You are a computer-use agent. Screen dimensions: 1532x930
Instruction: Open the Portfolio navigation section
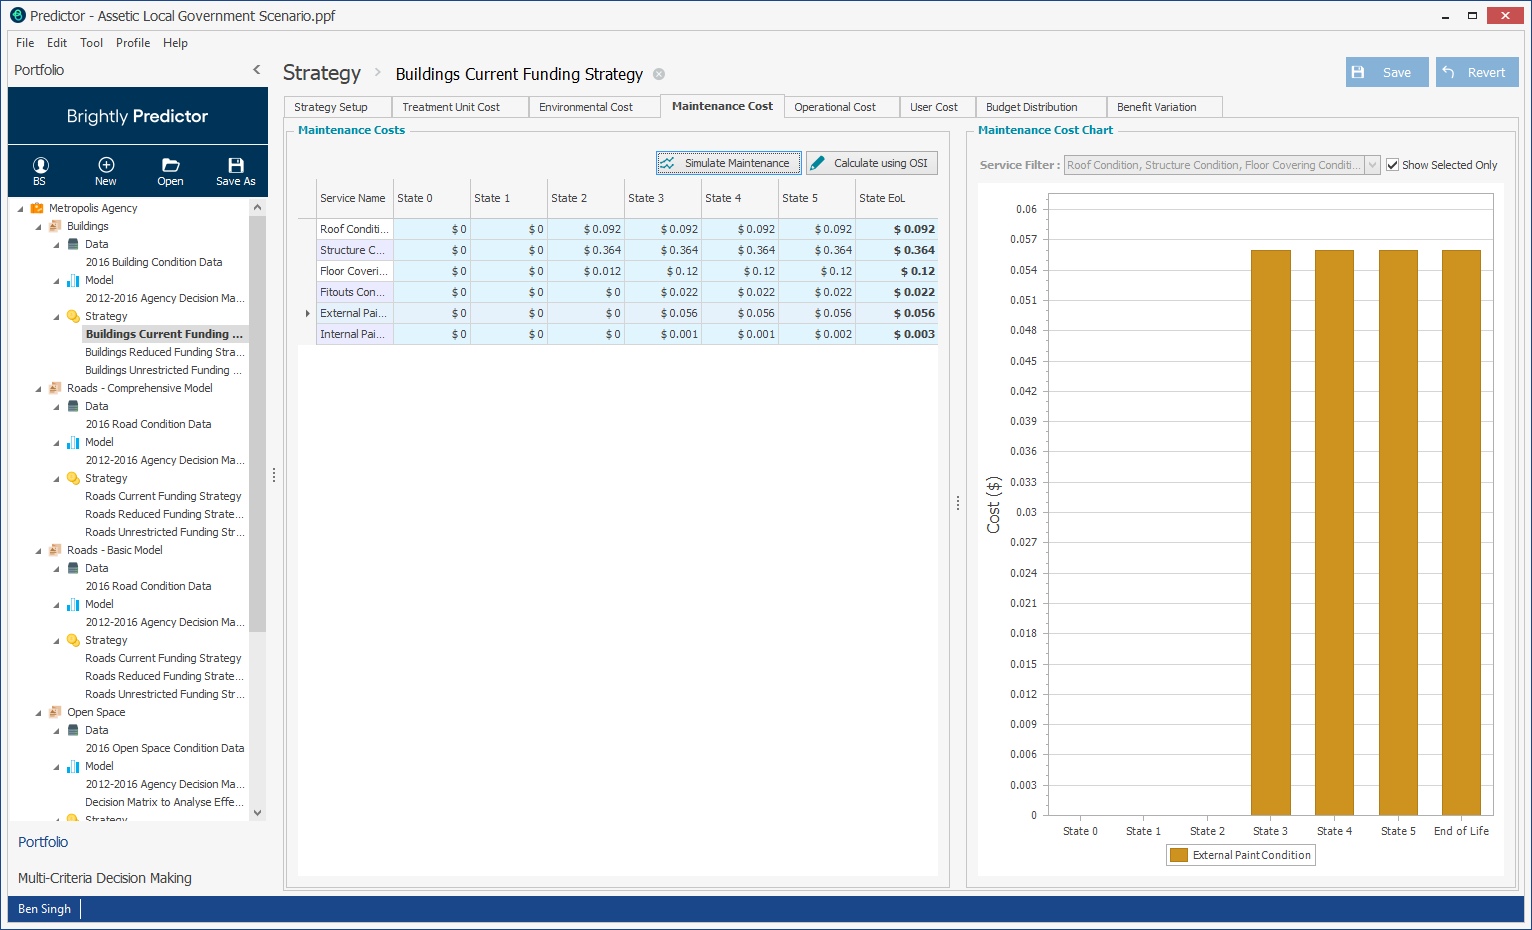pyautogui.click(x=43, y=842)
